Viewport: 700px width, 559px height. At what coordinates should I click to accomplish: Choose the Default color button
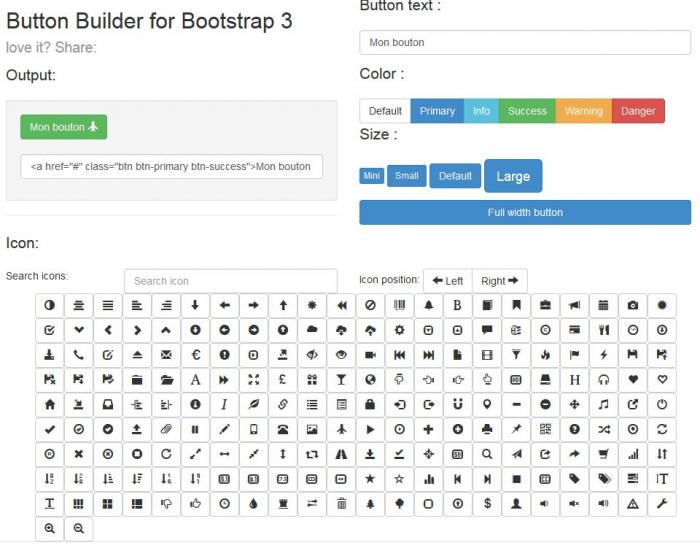pos(385,111)
